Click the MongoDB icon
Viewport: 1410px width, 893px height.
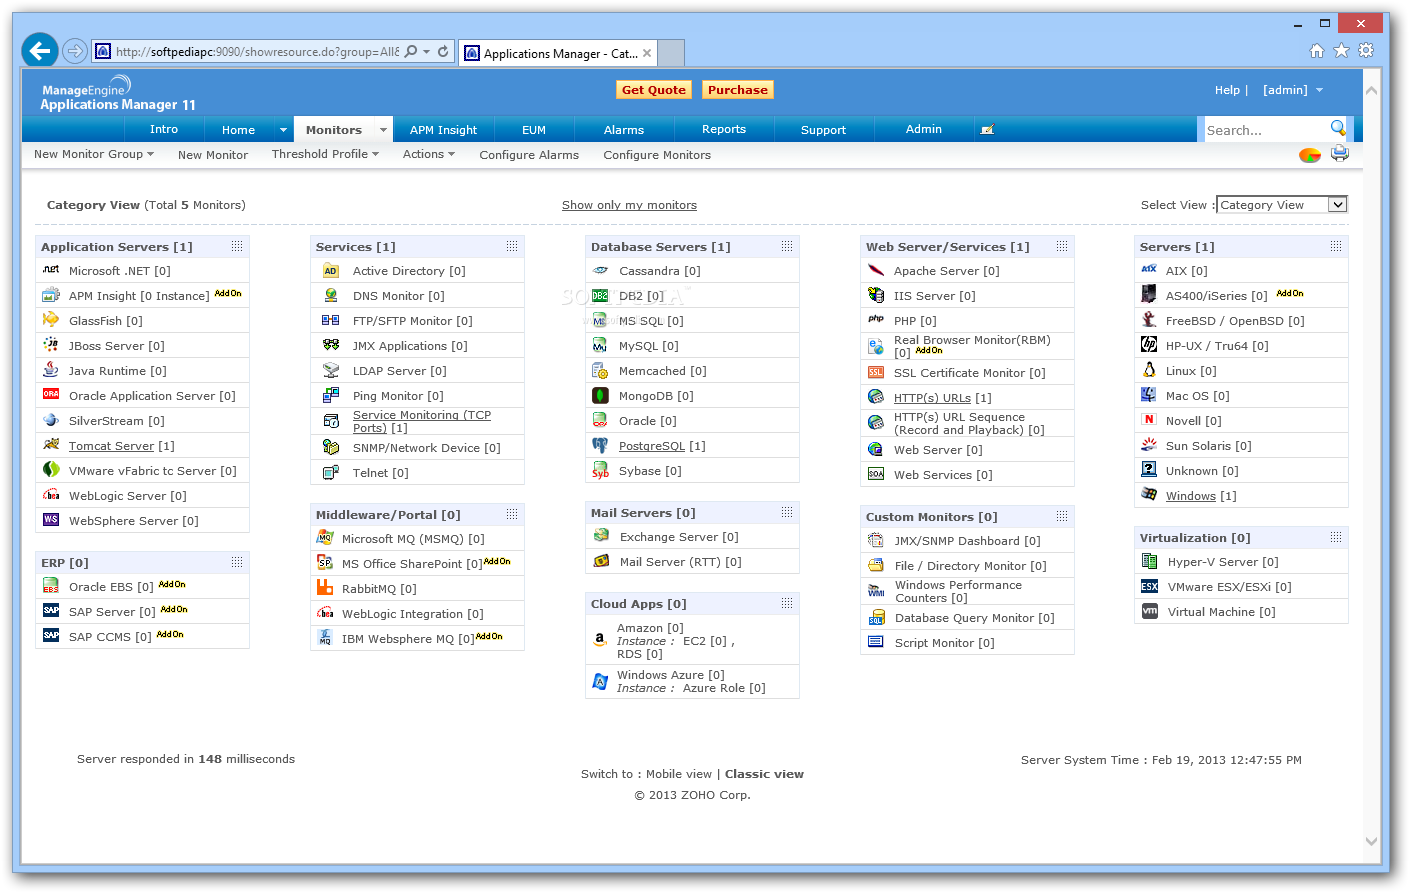600,395
